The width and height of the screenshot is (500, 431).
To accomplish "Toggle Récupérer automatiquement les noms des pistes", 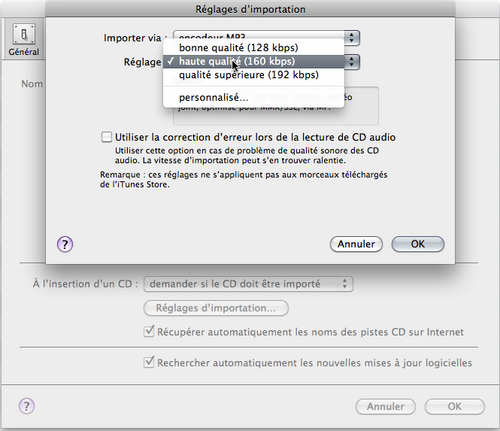I will pos(149,332).
